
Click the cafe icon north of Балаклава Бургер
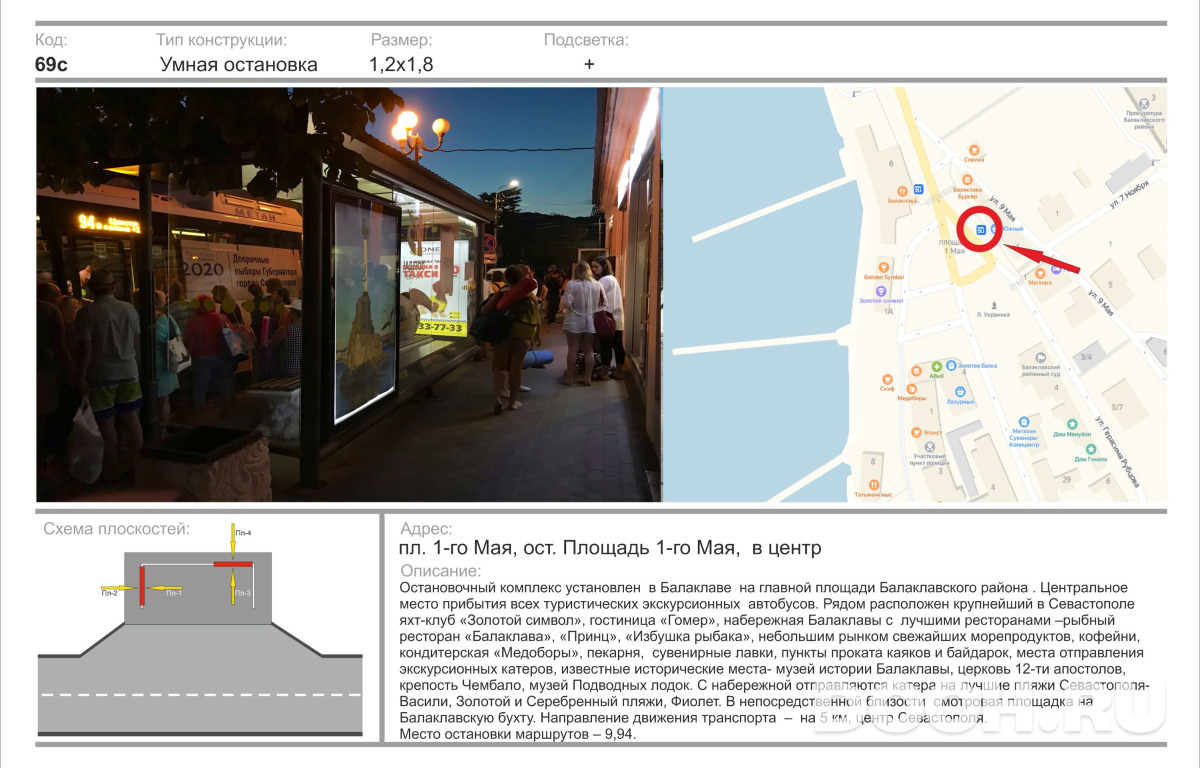pyautogui.click(x=974, y=150)
